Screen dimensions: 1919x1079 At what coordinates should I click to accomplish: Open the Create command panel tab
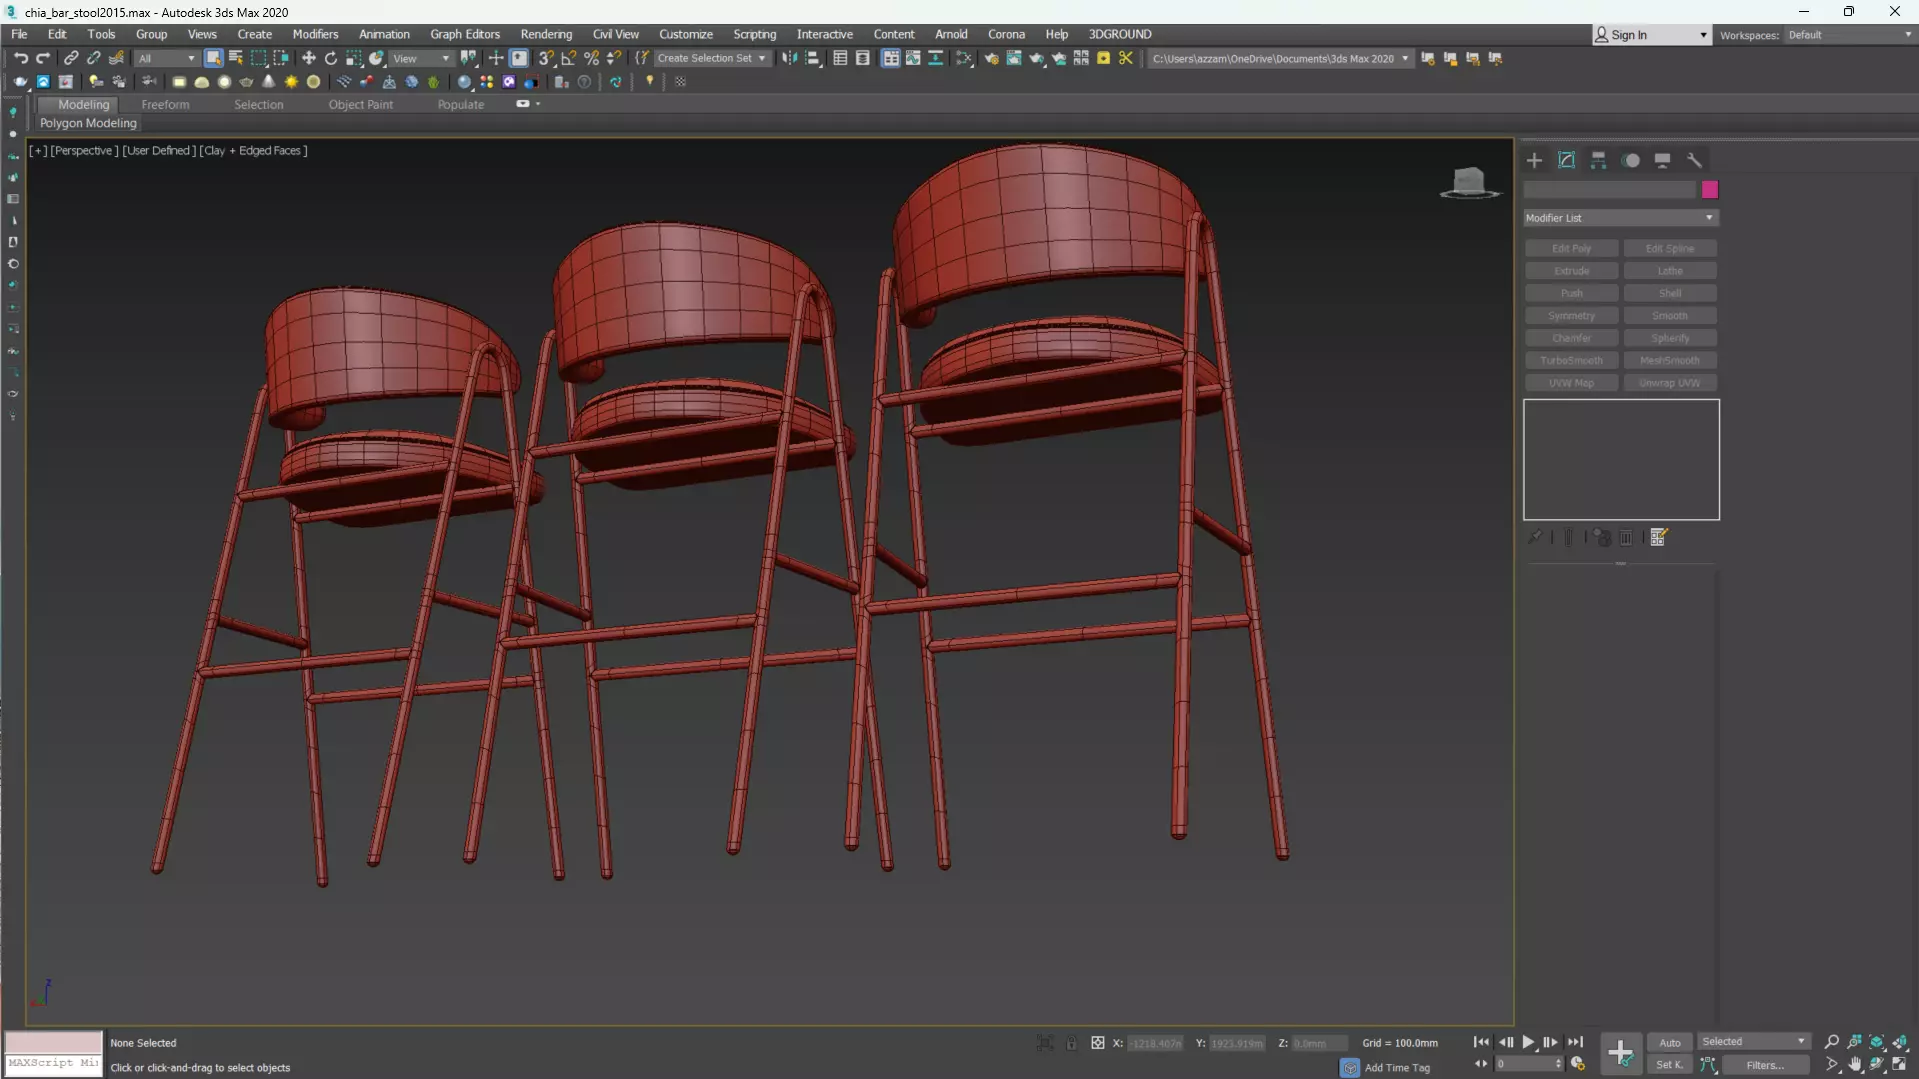[x=1535, y=160]
